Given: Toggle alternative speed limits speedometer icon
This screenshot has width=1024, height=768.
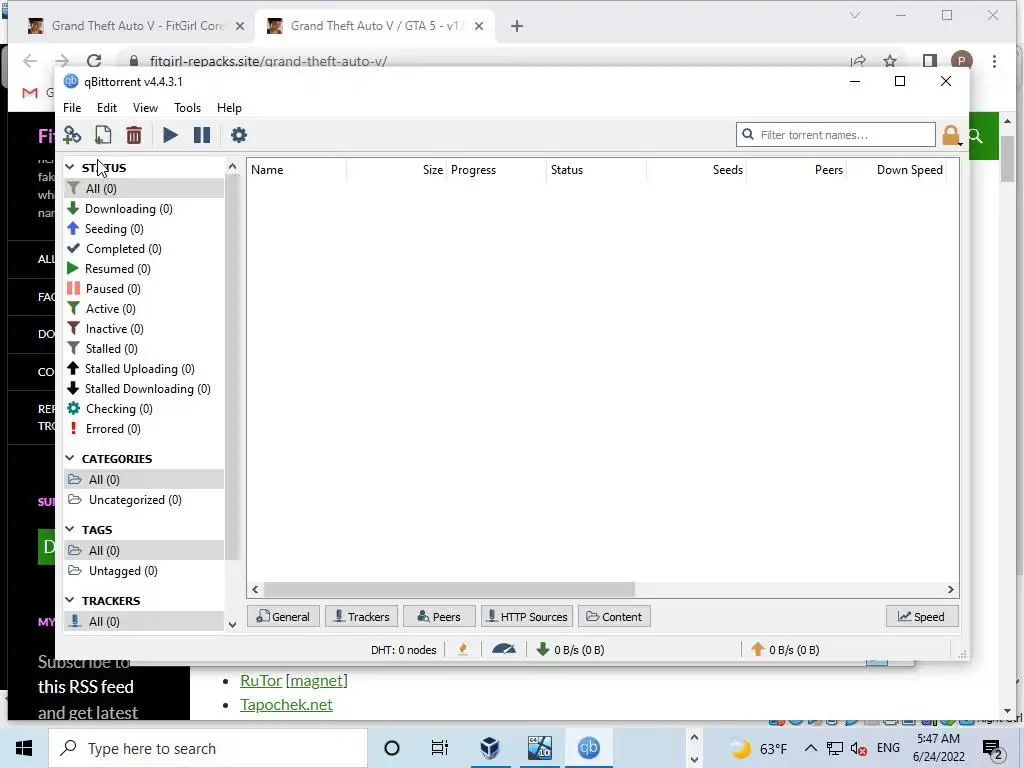Looking at the screenshot, I should point(504,649).
